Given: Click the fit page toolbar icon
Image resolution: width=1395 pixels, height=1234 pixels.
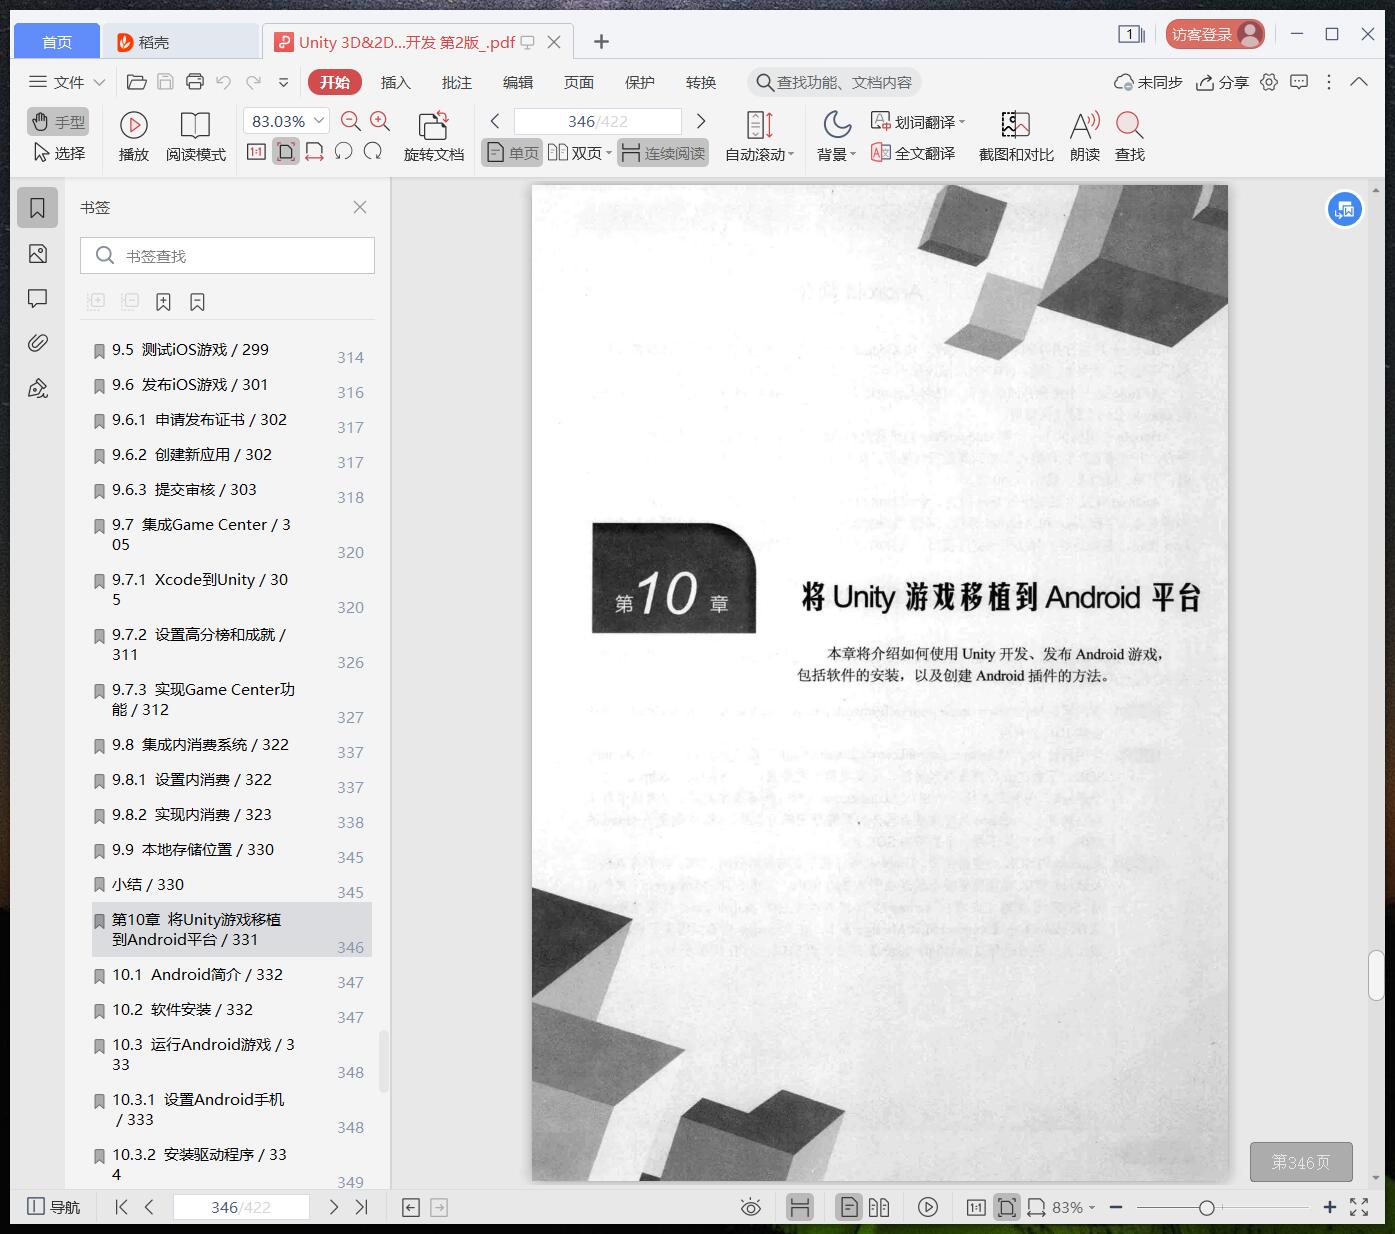Looking at the screenshot, I should coord(286,152).
